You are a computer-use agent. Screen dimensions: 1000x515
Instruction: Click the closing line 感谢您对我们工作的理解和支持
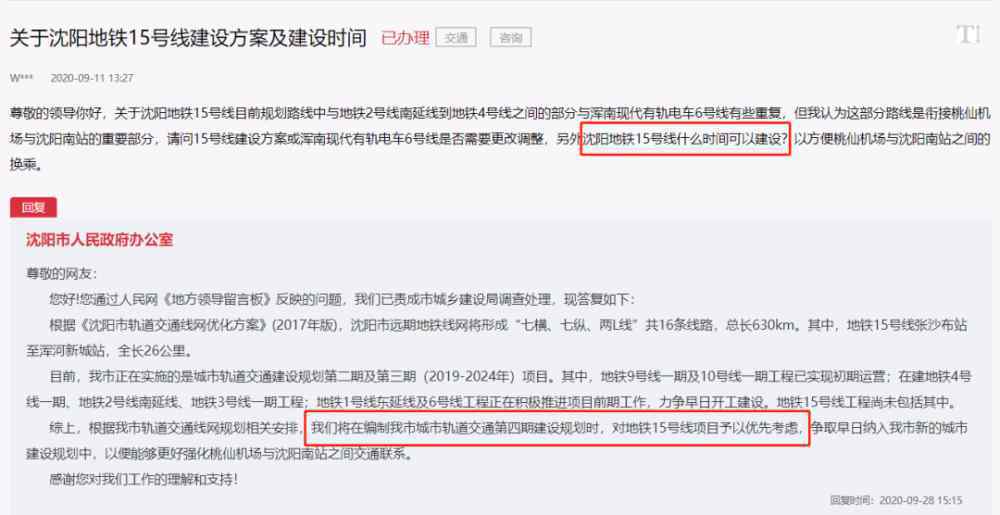[x=143, y=479]
